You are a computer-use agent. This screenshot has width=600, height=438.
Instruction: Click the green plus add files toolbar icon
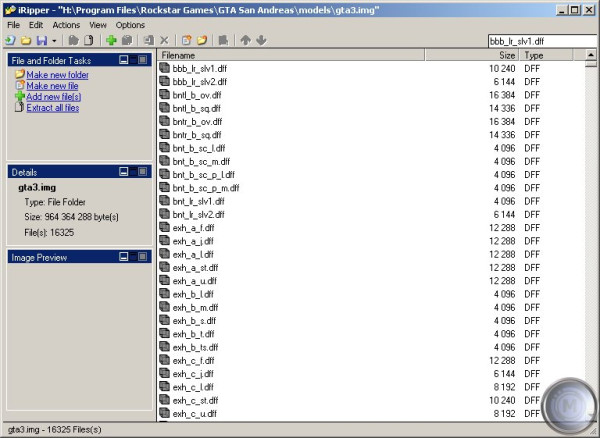coord(112,40)
